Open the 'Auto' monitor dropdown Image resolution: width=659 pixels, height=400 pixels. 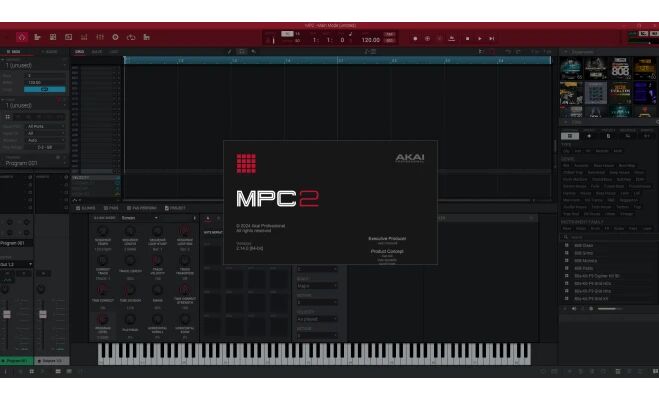pos(45,140)
